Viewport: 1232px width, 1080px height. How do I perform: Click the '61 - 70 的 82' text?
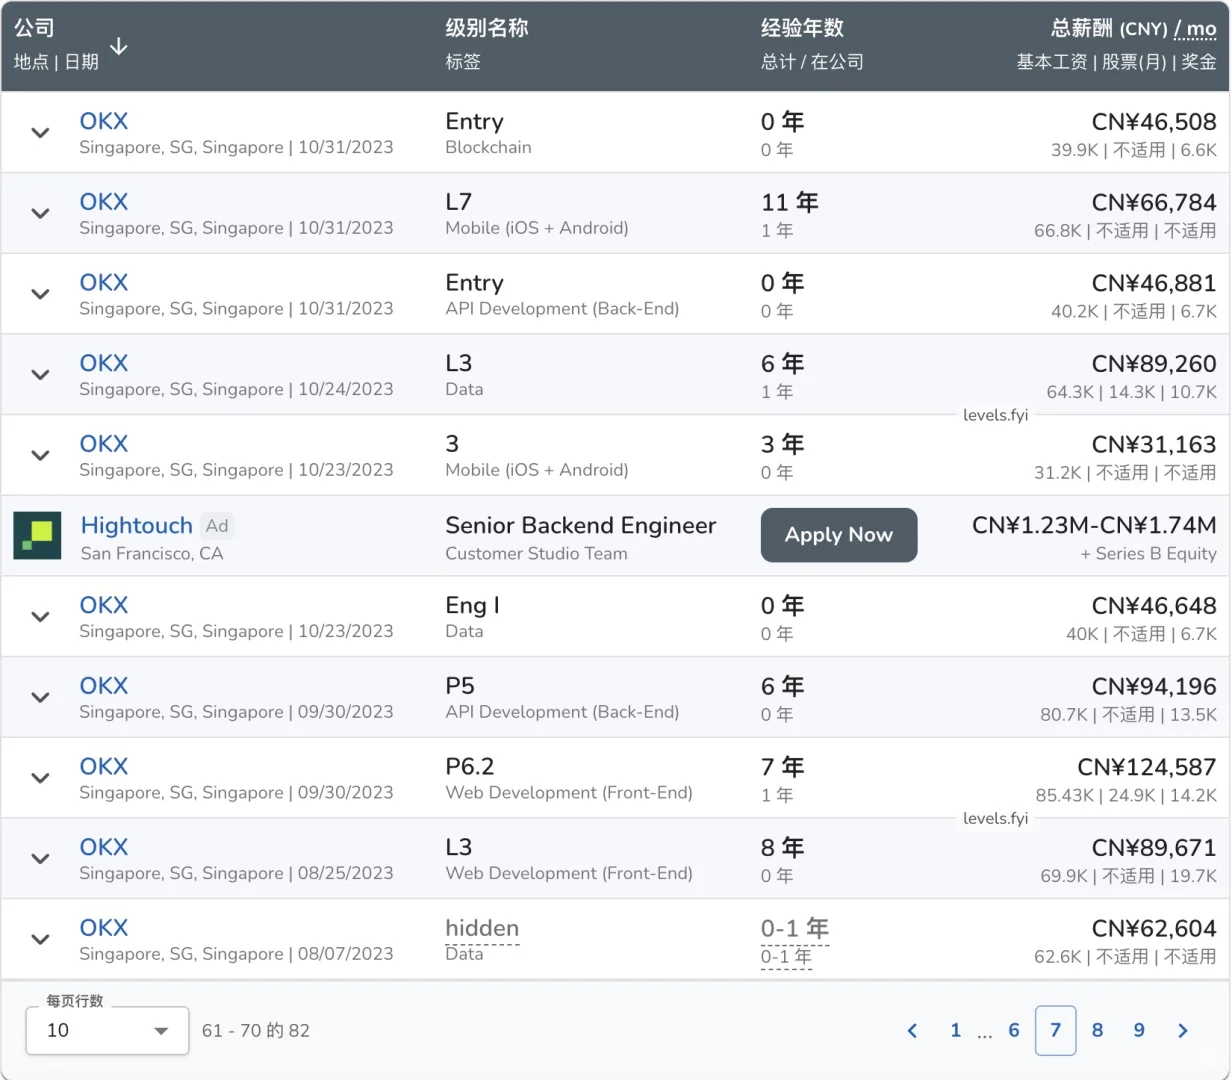tap(256, 1030)
